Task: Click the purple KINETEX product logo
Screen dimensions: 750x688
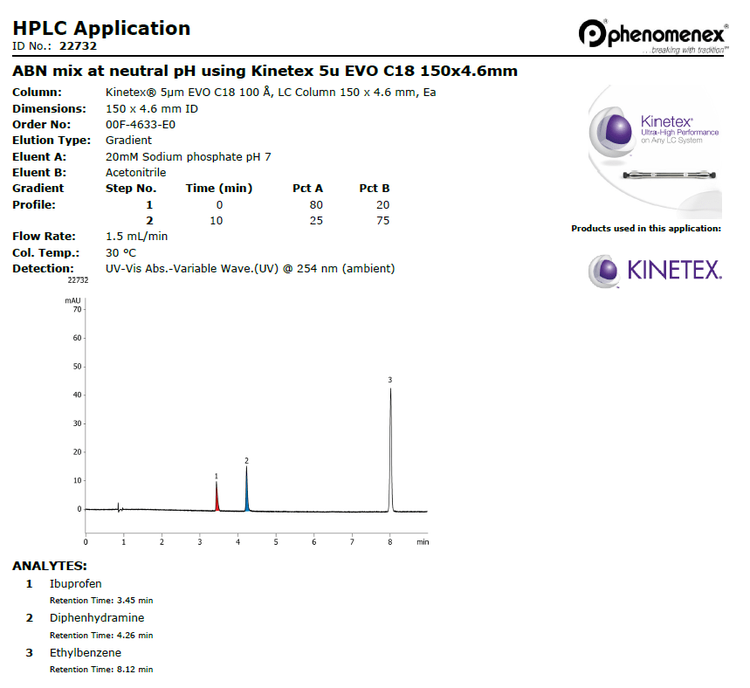Action: coord(655,271)
